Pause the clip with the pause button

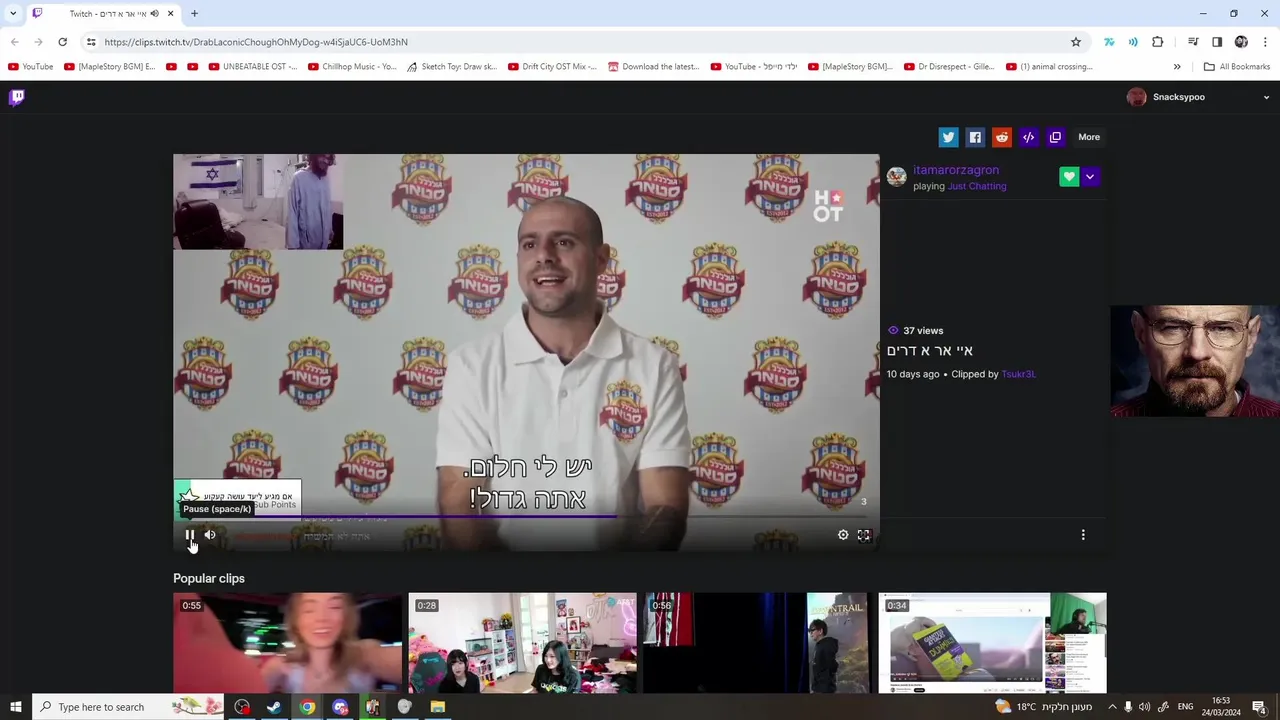[189, 535]
